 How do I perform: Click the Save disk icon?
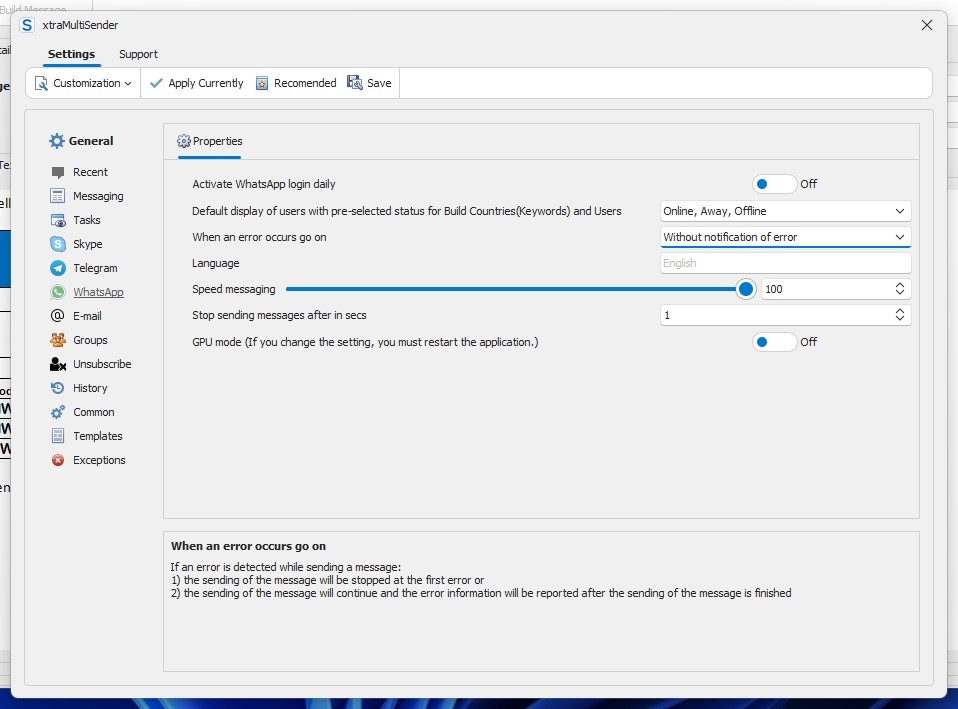tap(354, 83)
